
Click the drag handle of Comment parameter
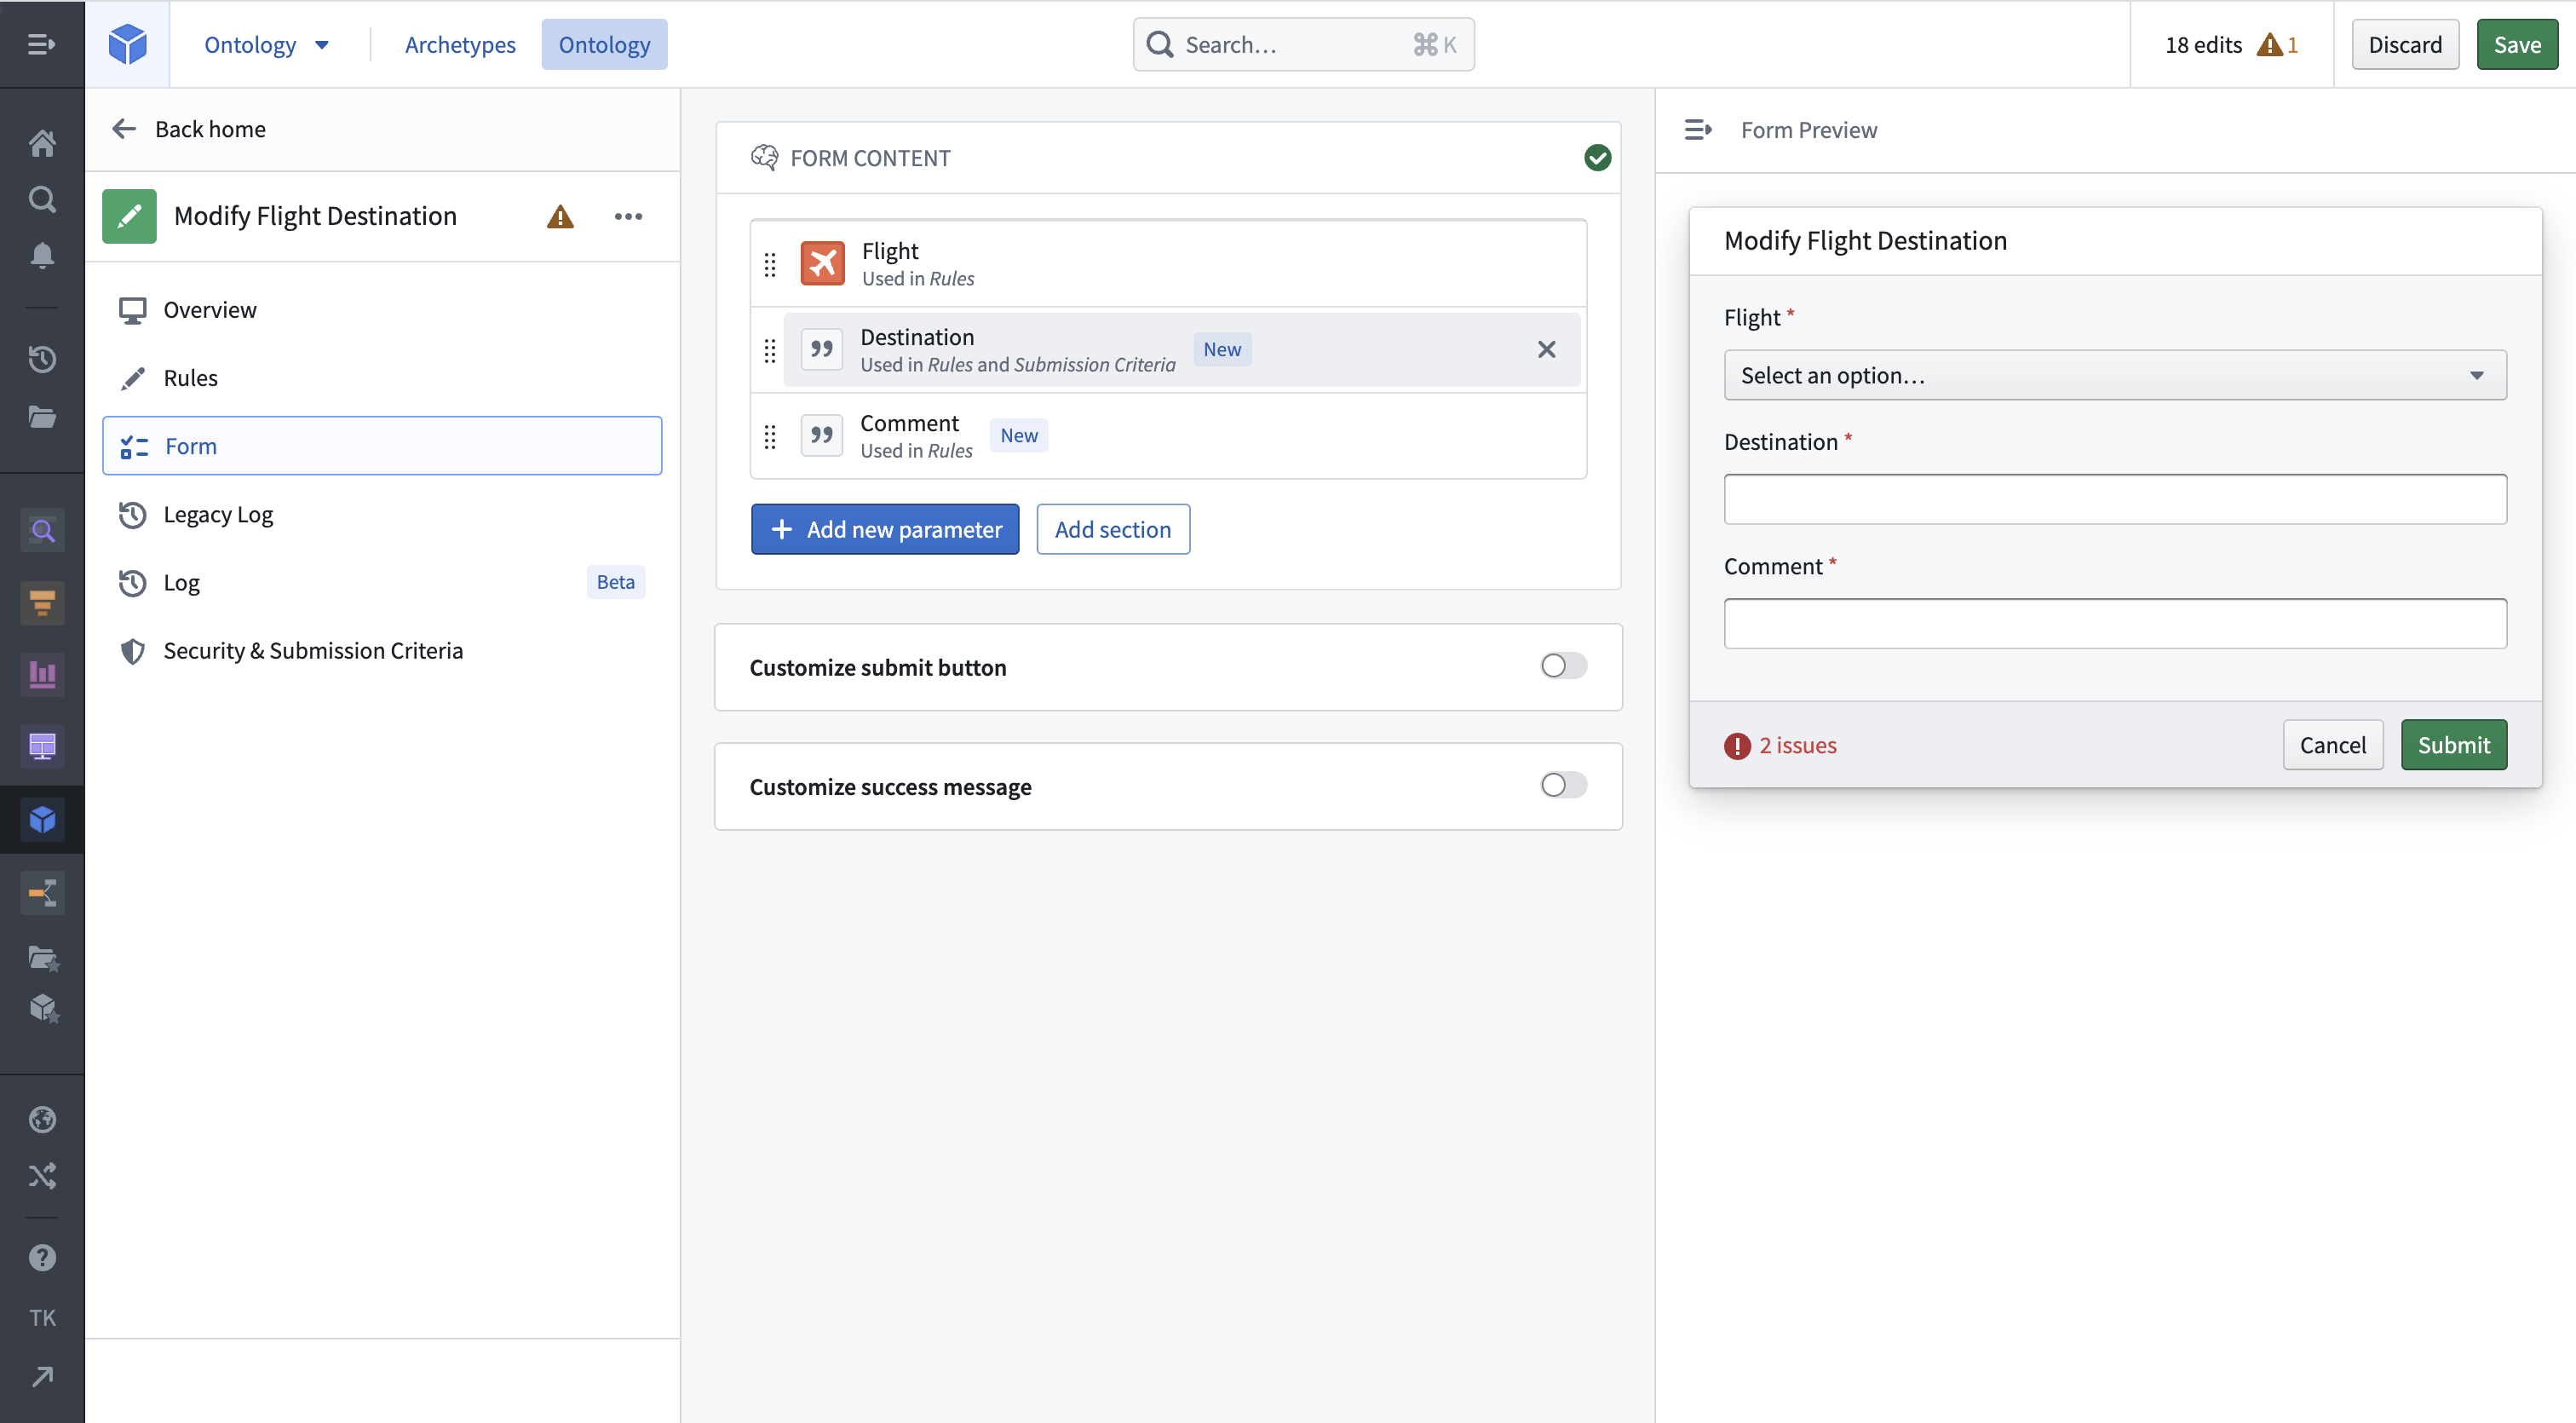pyautogui.click(x=769, y=436)
